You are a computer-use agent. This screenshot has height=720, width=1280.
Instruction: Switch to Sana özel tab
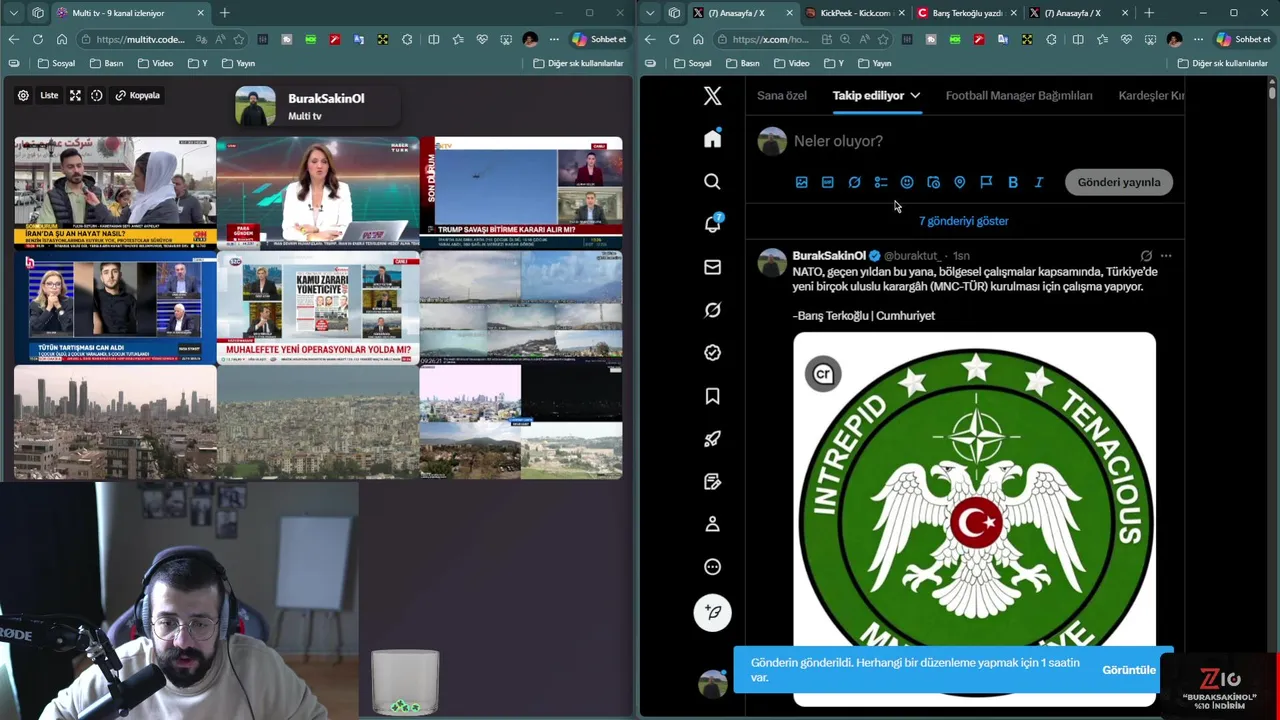[782, 96]
